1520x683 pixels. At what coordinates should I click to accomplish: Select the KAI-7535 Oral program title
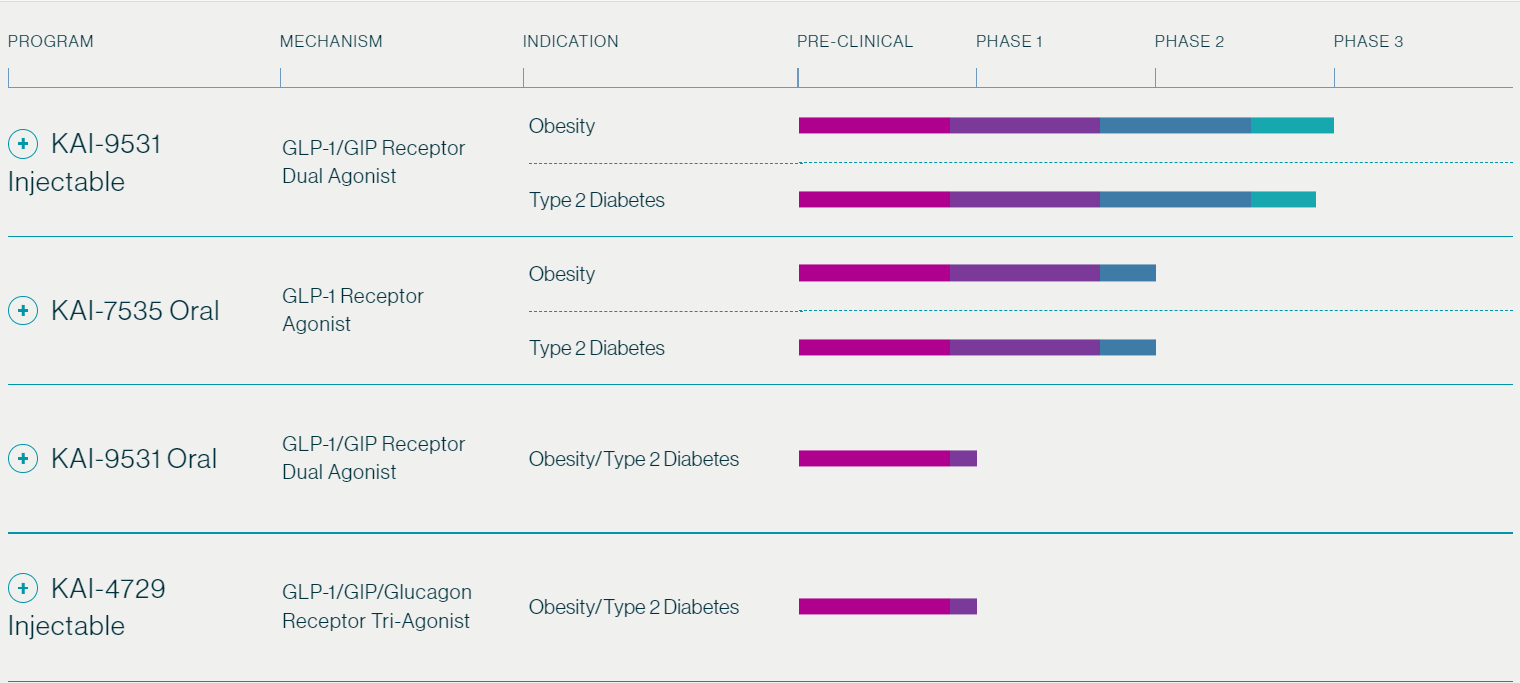point(135,311)
